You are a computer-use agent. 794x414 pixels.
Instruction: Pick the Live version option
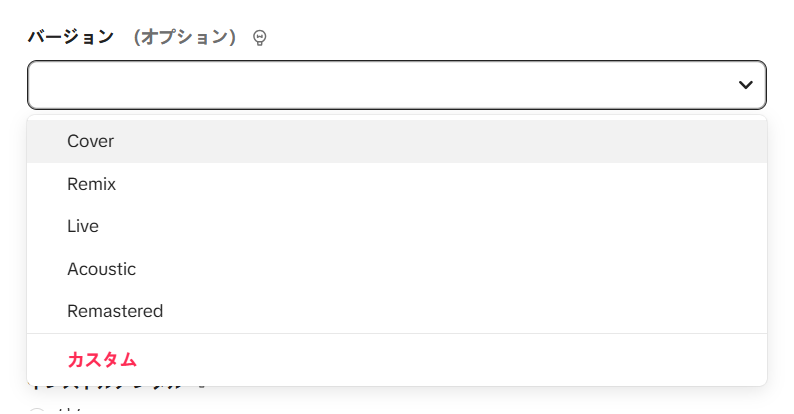(83, 226)
